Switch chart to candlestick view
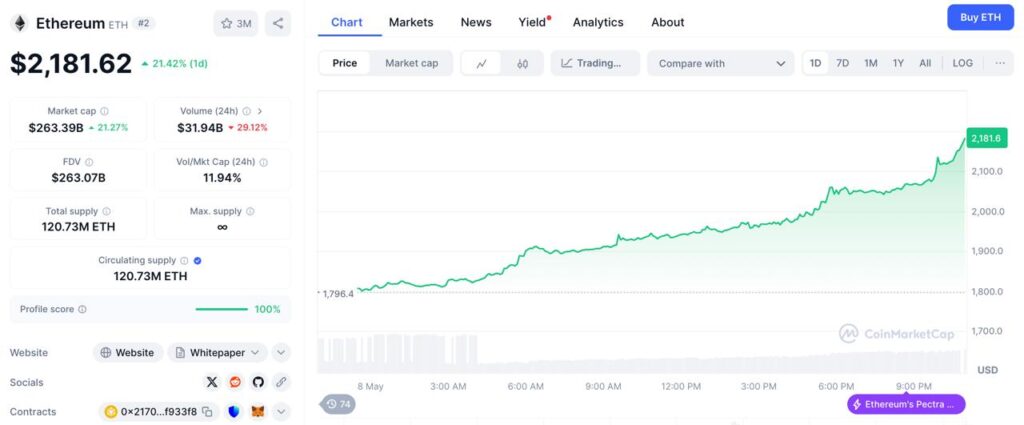This screenshot has width=1024, height=425. tap(522, 63)
